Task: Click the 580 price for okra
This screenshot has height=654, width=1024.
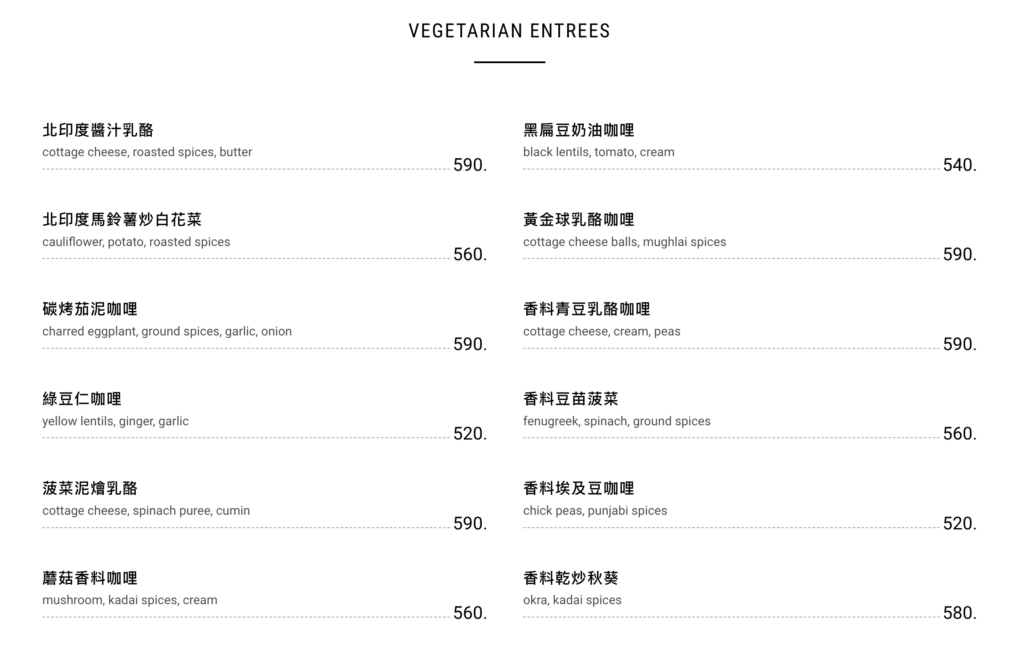Action: (x=959, y=613)
